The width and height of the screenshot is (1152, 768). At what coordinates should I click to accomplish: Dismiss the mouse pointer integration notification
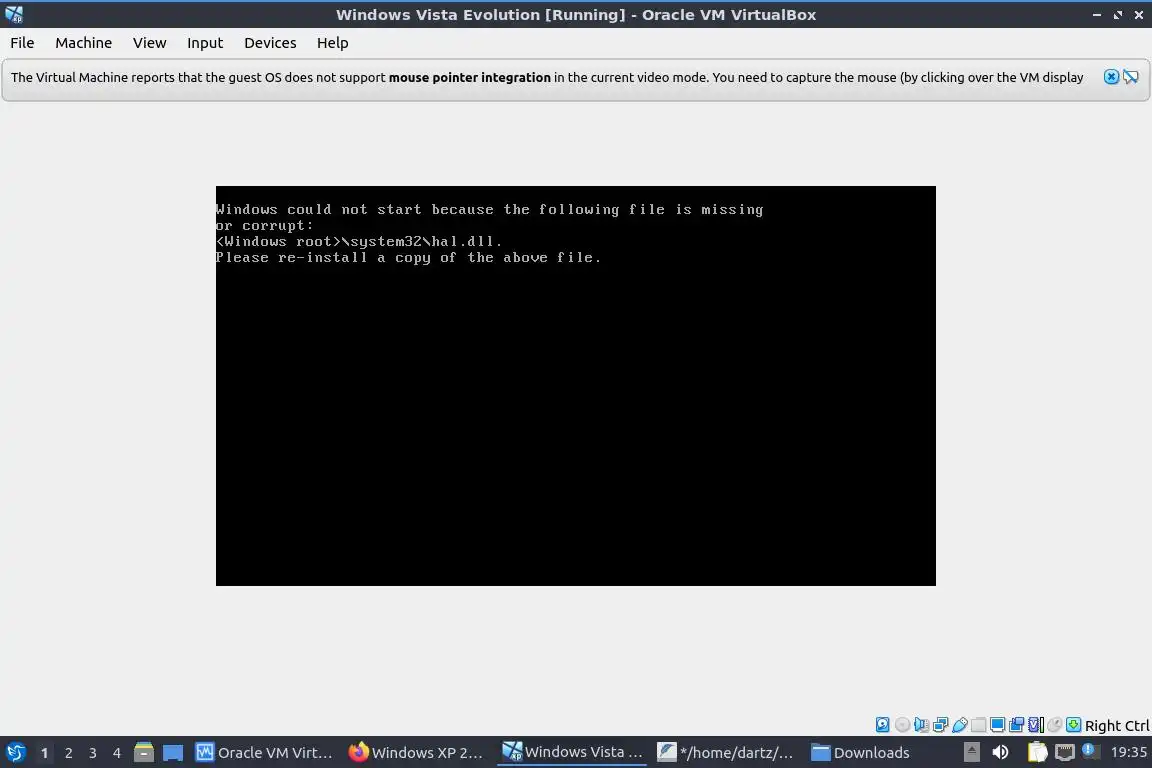1111,77
